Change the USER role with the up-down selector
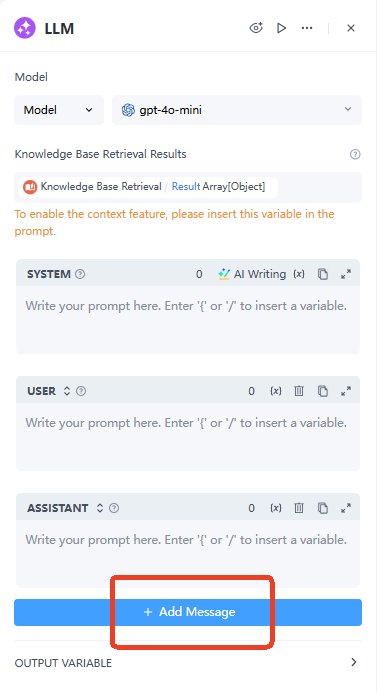 [x=67, y=391]
